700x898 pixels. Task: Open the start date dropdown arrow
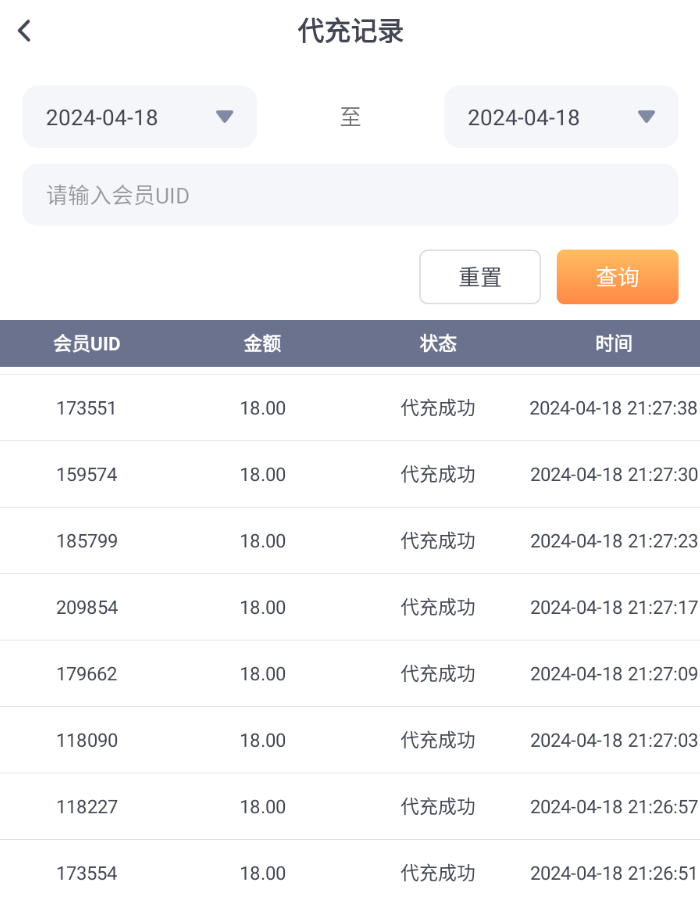pos(224,117)
